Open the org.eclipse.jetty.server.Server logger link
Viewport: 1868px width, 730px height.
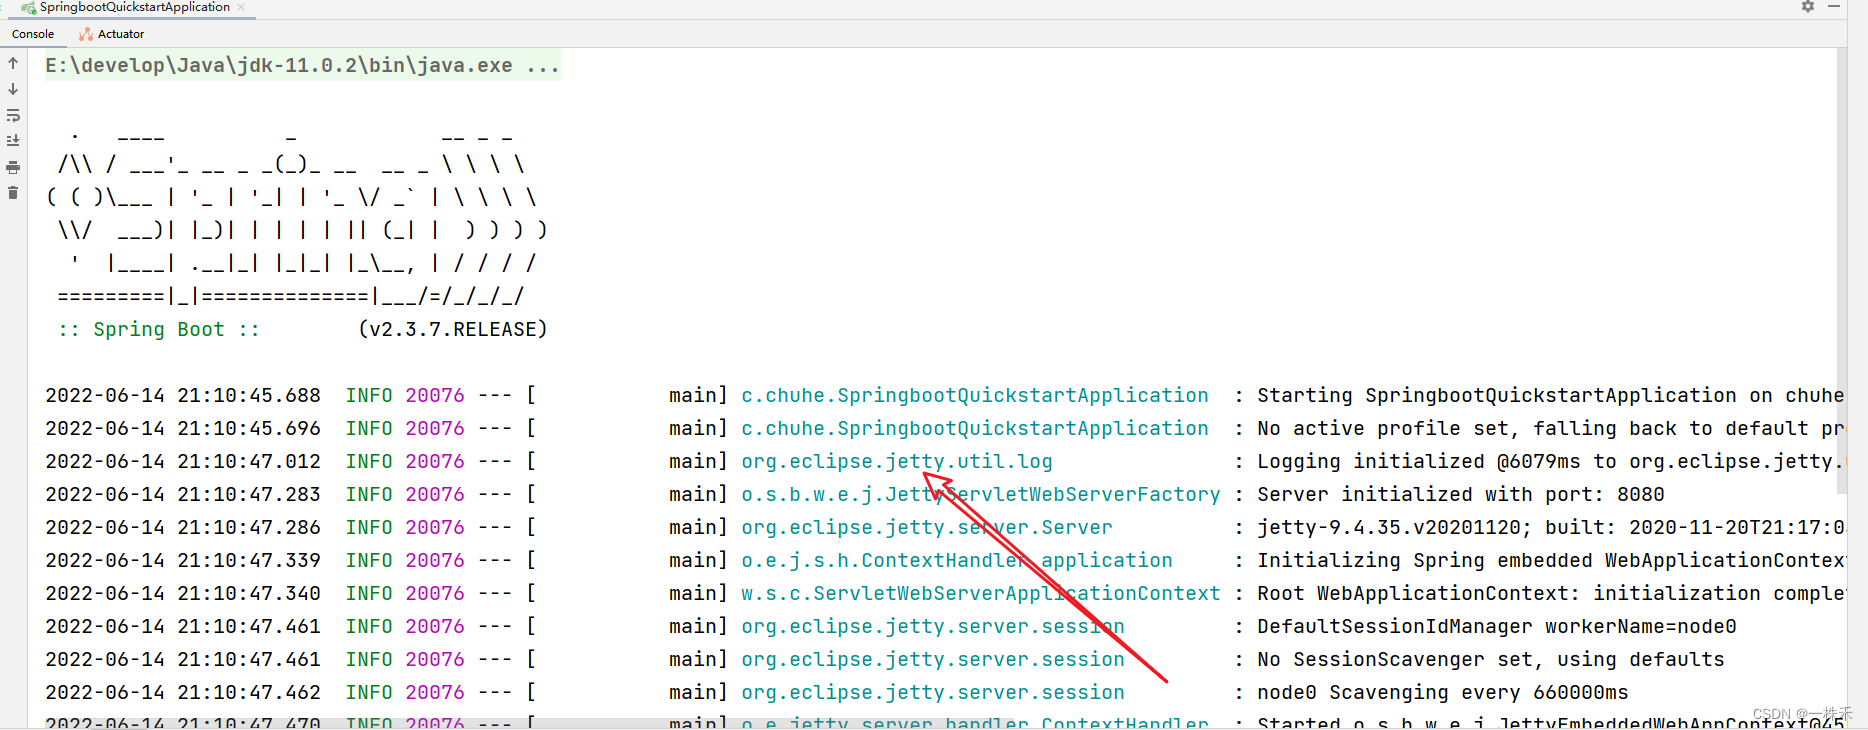click(926, 527)
